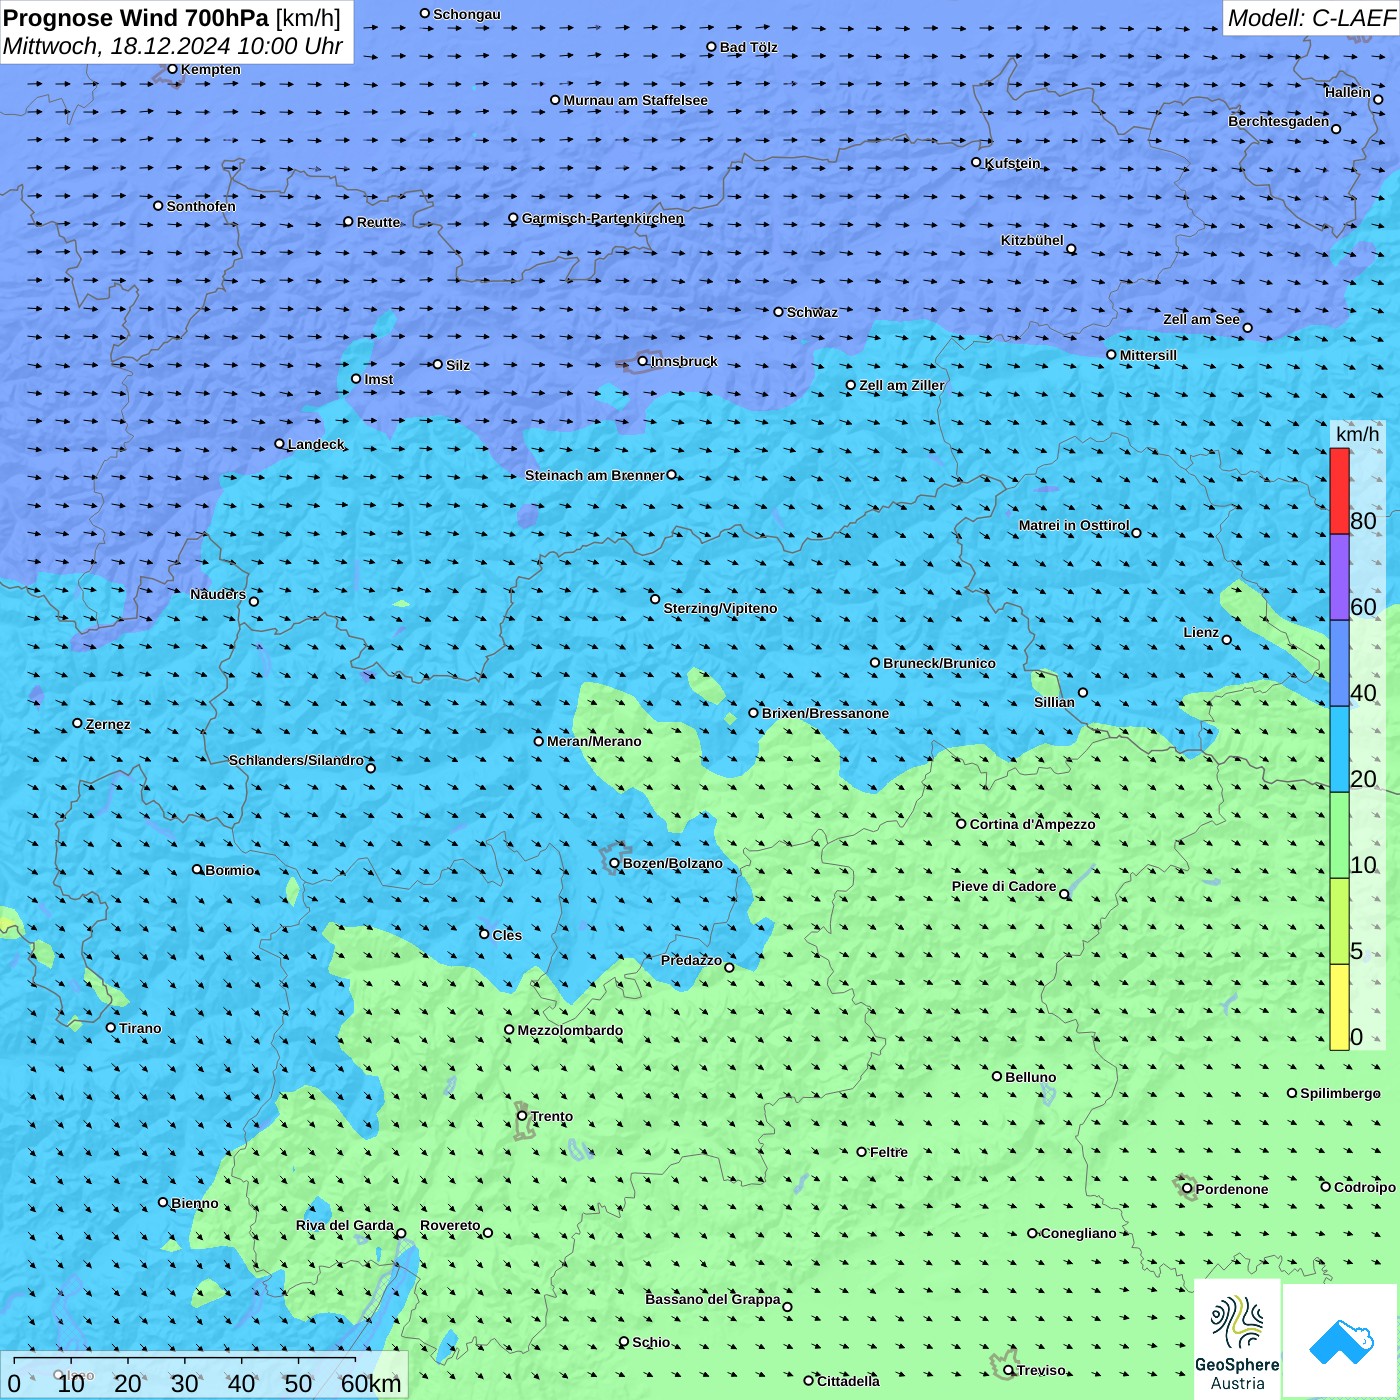Click the 'Steinach am Brenner' label

595,475
